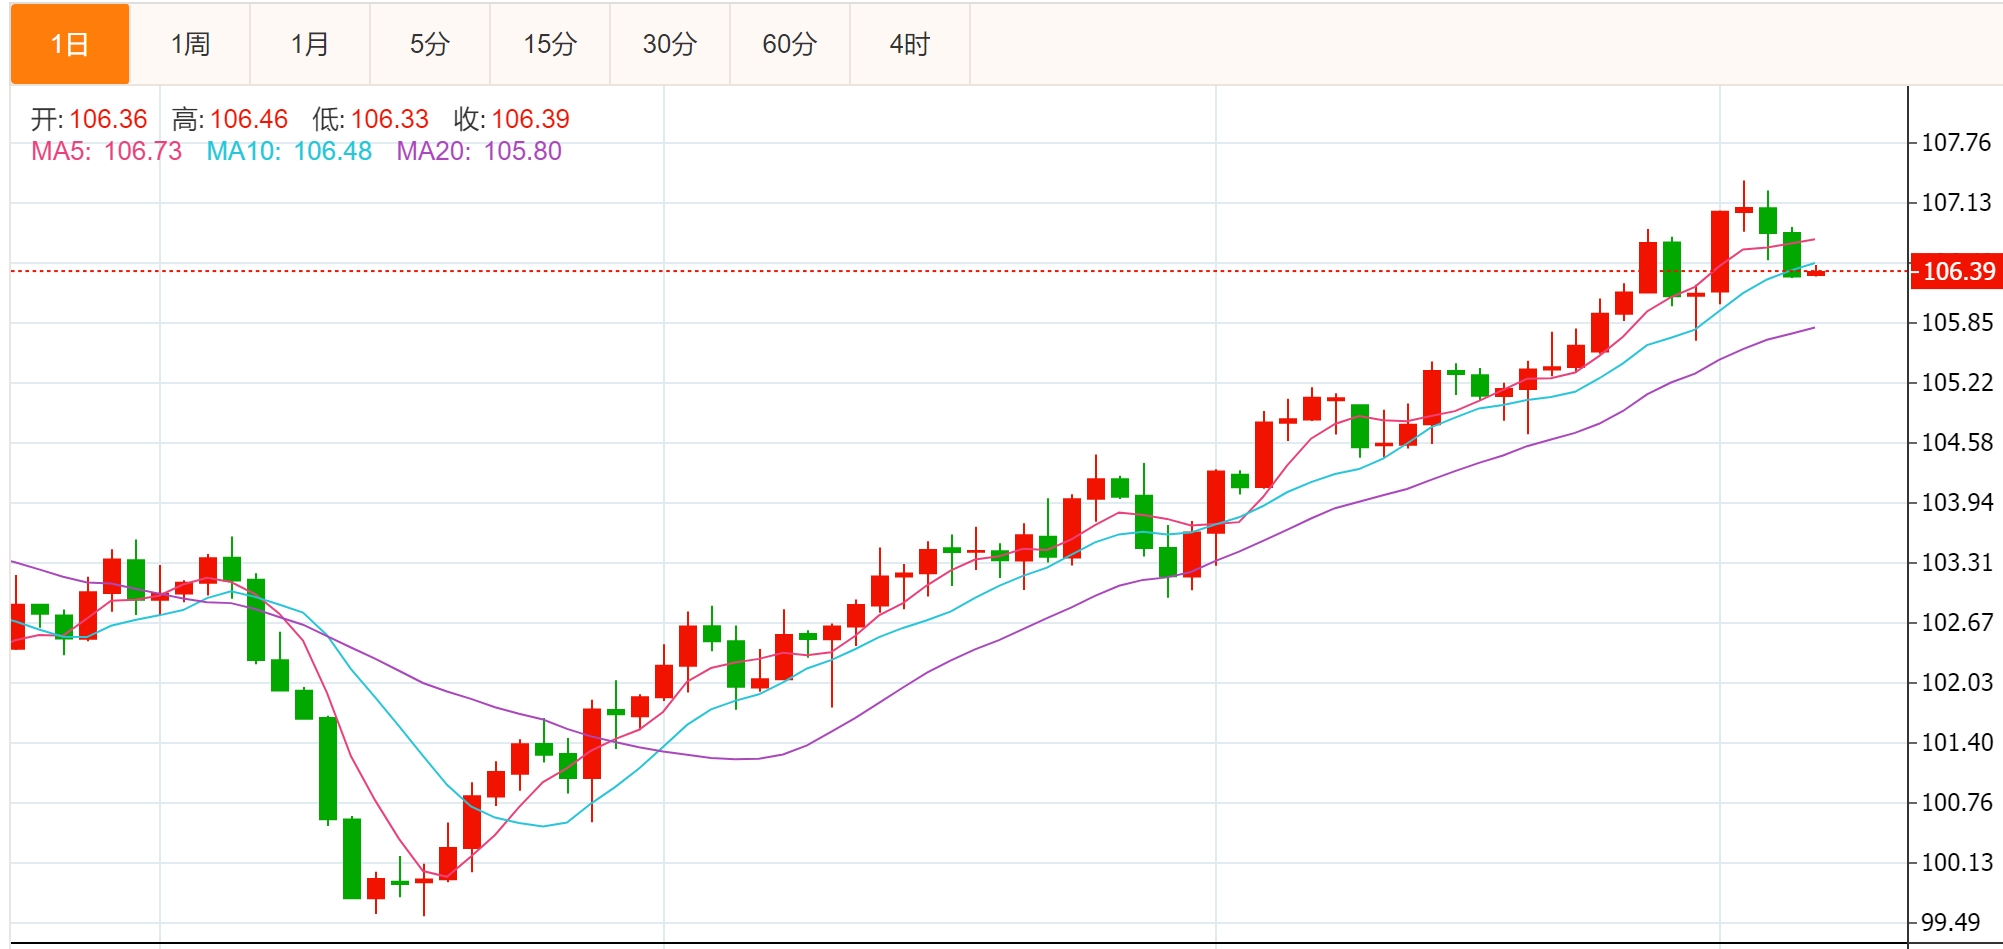Image resolution: width=2003 pixels, height=949 pixels.
Task: Select the 30分 timeframe tab
Action: (x=670, y=44)
